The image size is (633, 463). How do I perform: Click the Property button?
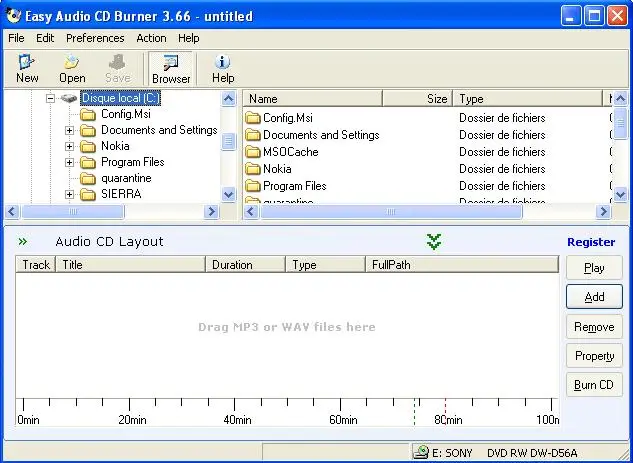tap(594, 356)
